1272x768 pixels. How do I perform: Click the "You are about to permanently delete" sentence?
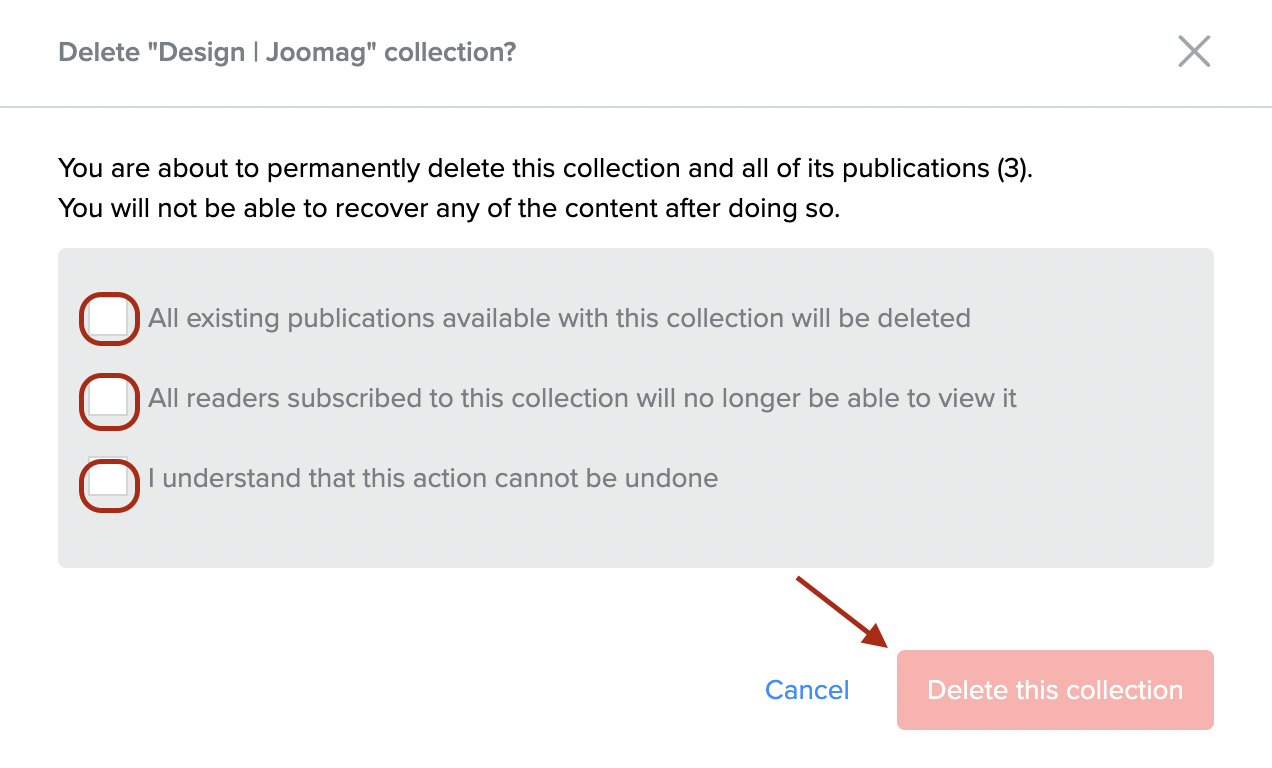tap(545, 168)
